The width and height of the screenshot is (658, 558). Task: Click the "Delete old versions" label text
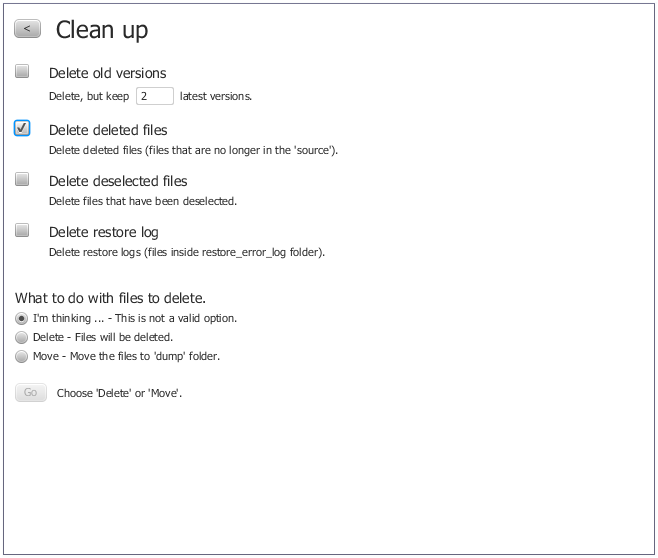(x=107, y=73)
